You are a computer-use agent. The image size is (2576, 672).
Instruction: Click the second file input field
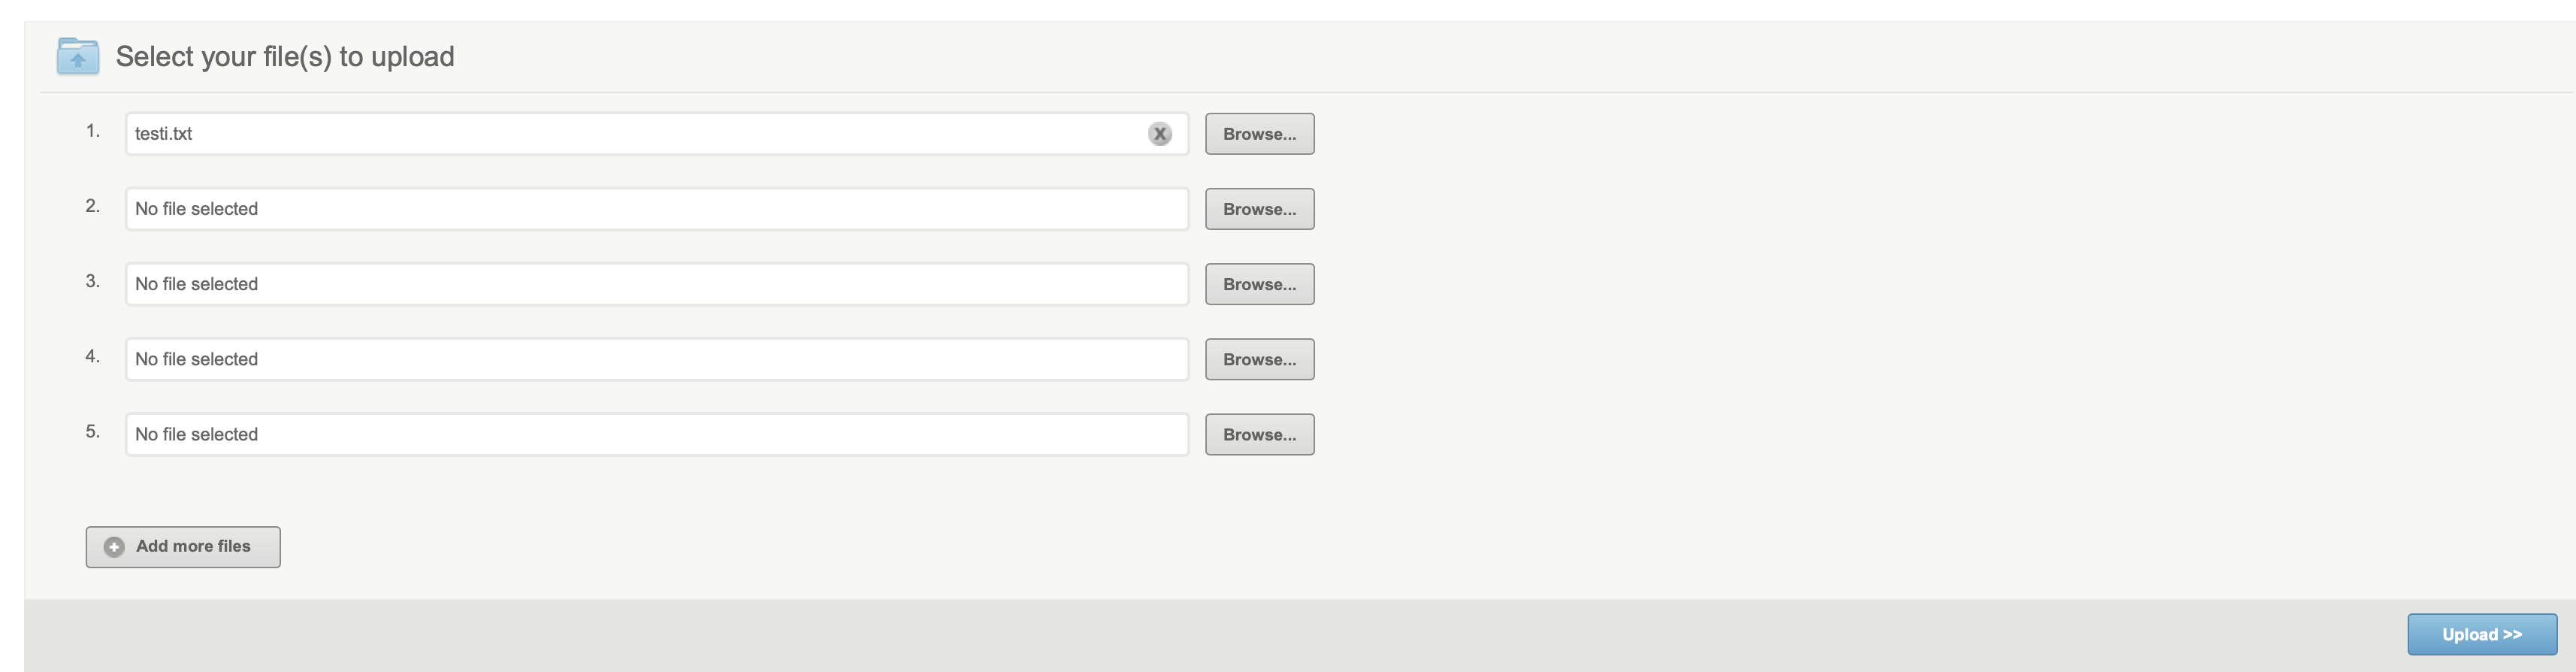[x=656, y=209]
